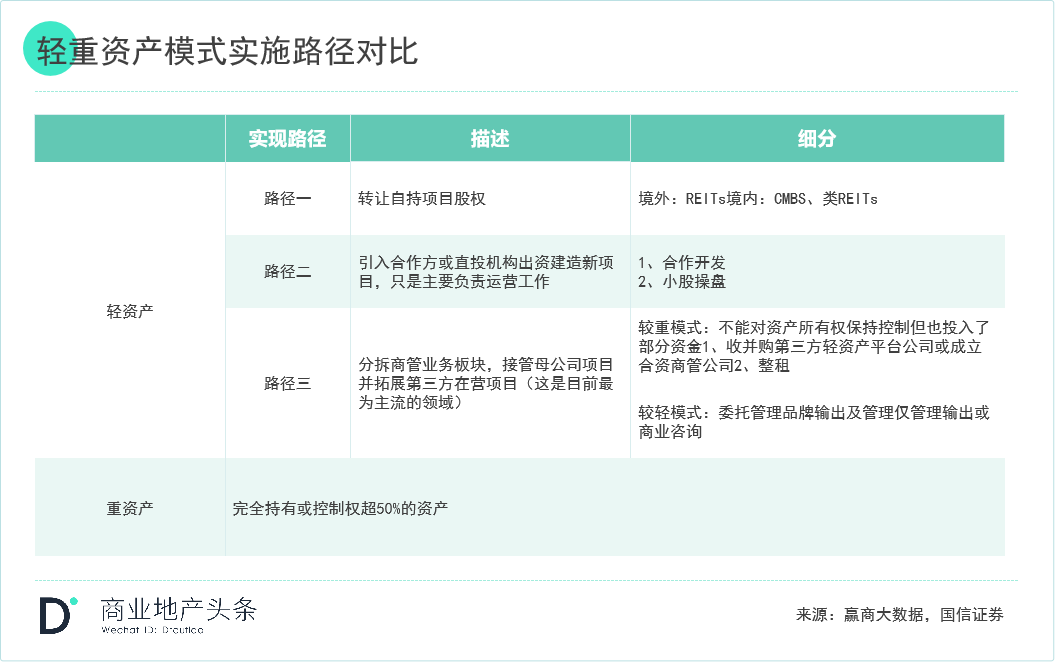Switch to the 细分 column header

pyautogui.click(x=817, y=139)
